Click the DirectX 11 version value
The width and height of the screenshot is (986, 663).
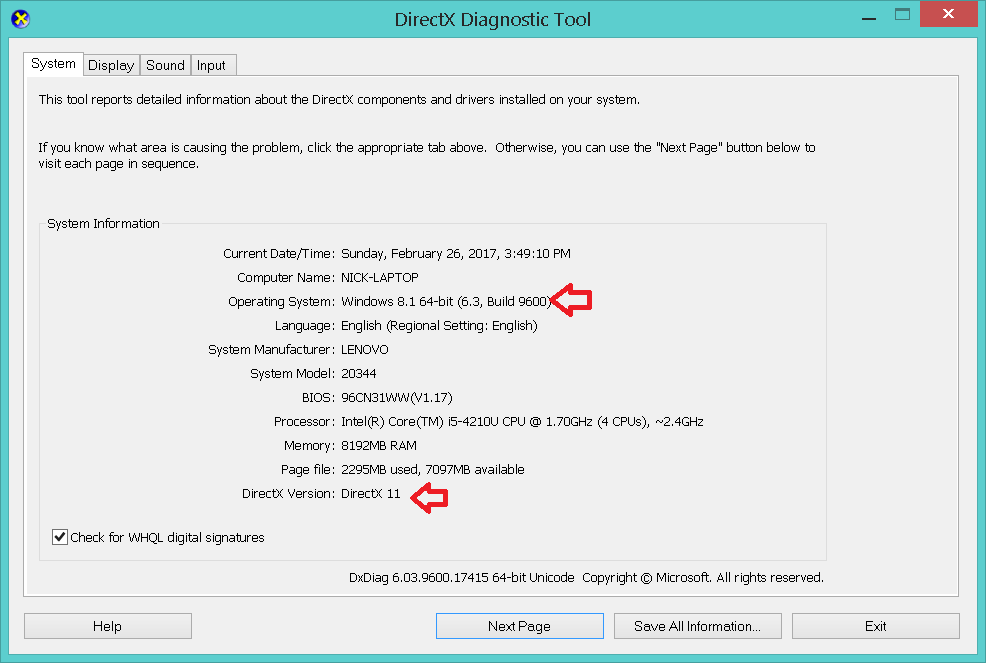pos(370,494)
